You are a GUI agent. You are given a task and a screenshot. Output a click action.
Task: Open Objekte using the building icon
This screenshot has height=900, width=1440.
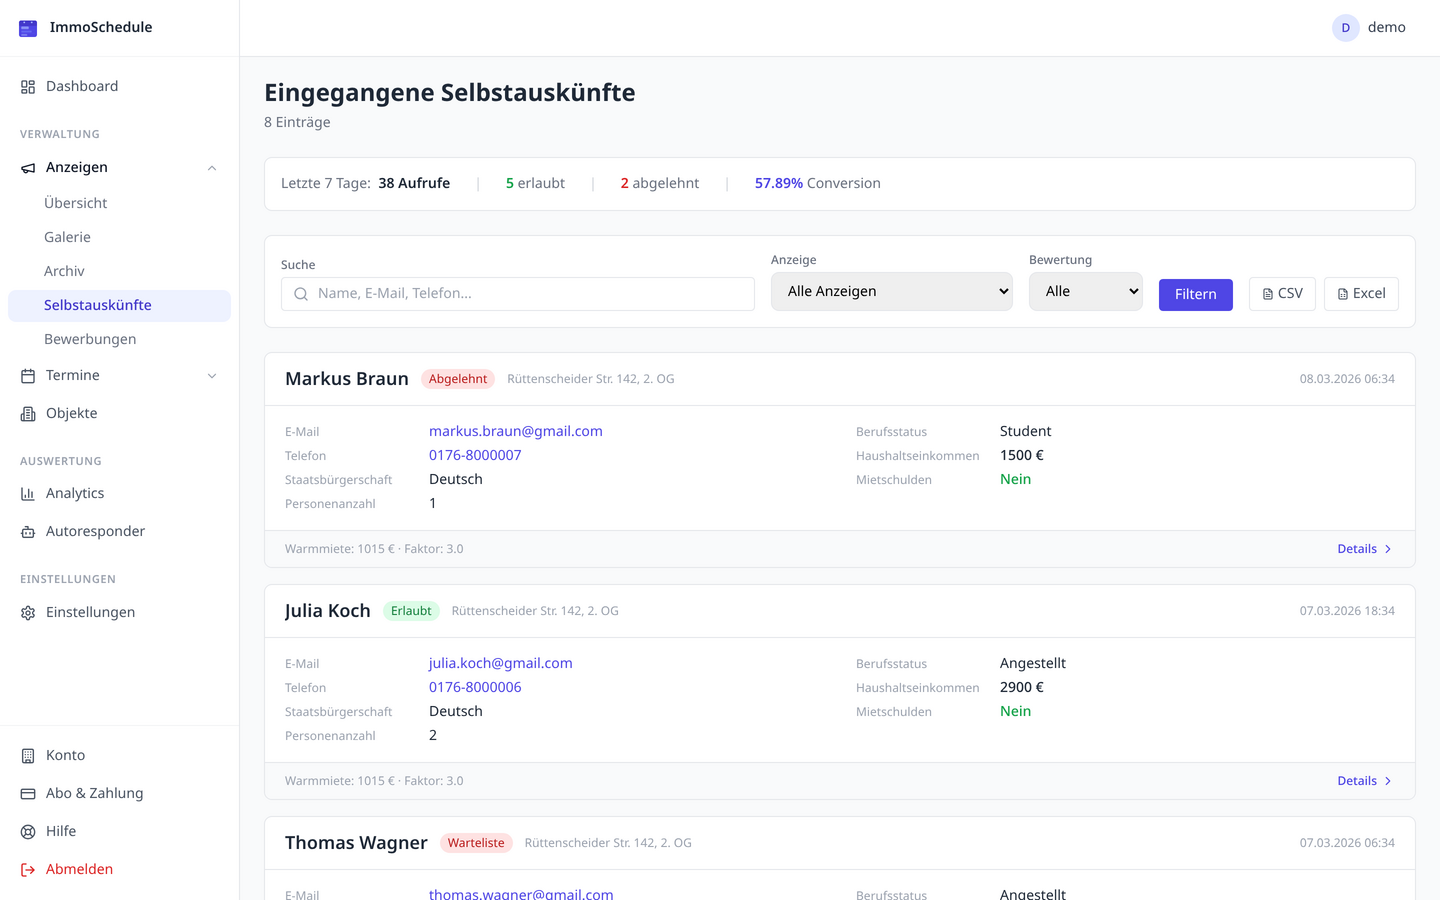click(27, 413)
